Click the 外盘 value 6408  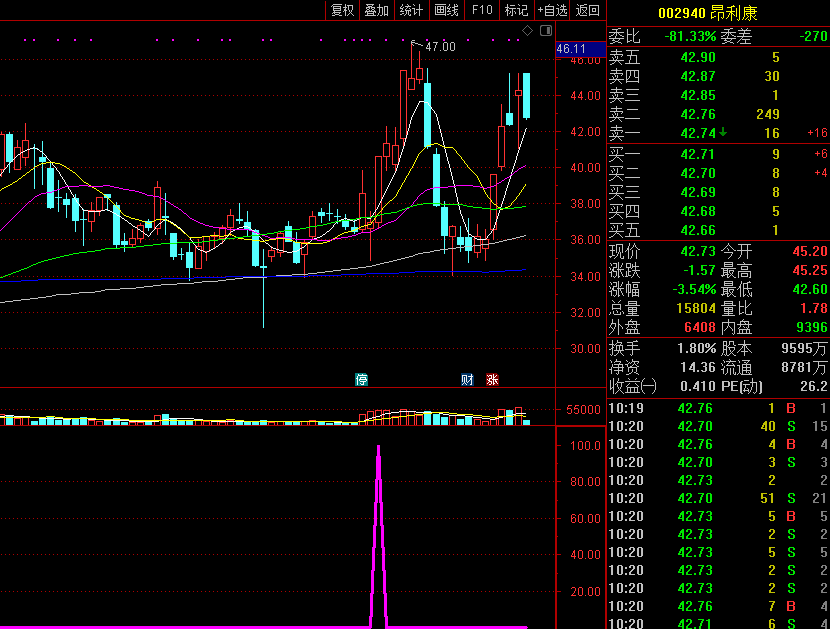[700, 327]
